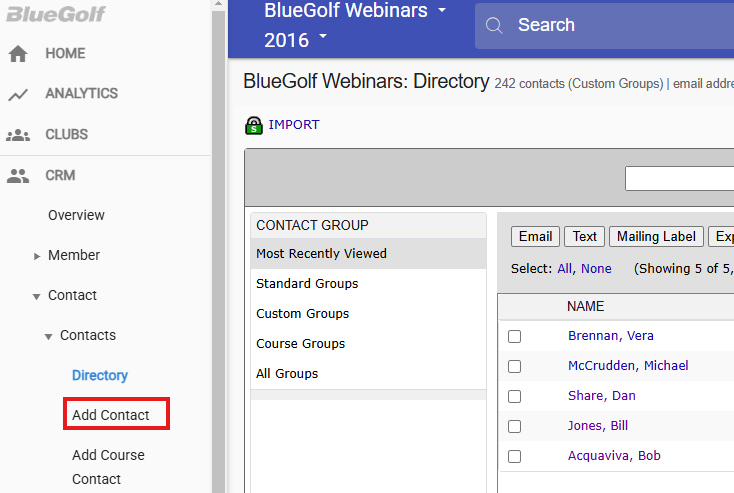Click the magnifier icon in Search
This screenshot has height=493, width=734.
[494, 25]
